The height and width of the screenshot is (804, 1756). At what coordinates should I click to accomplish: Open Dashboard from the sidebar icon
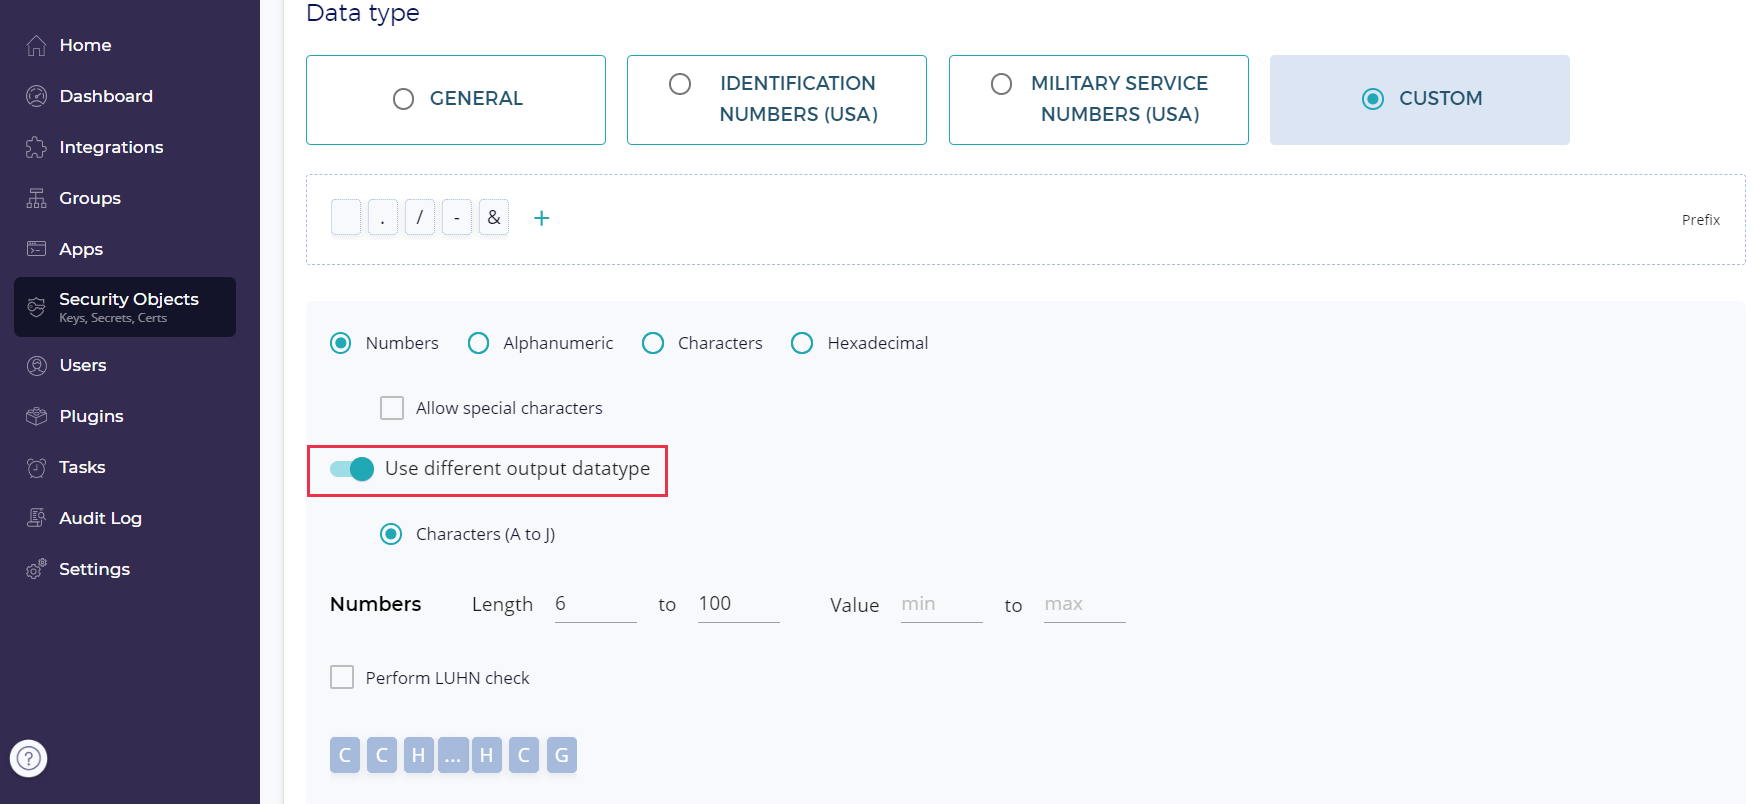(x=37, y=97)
